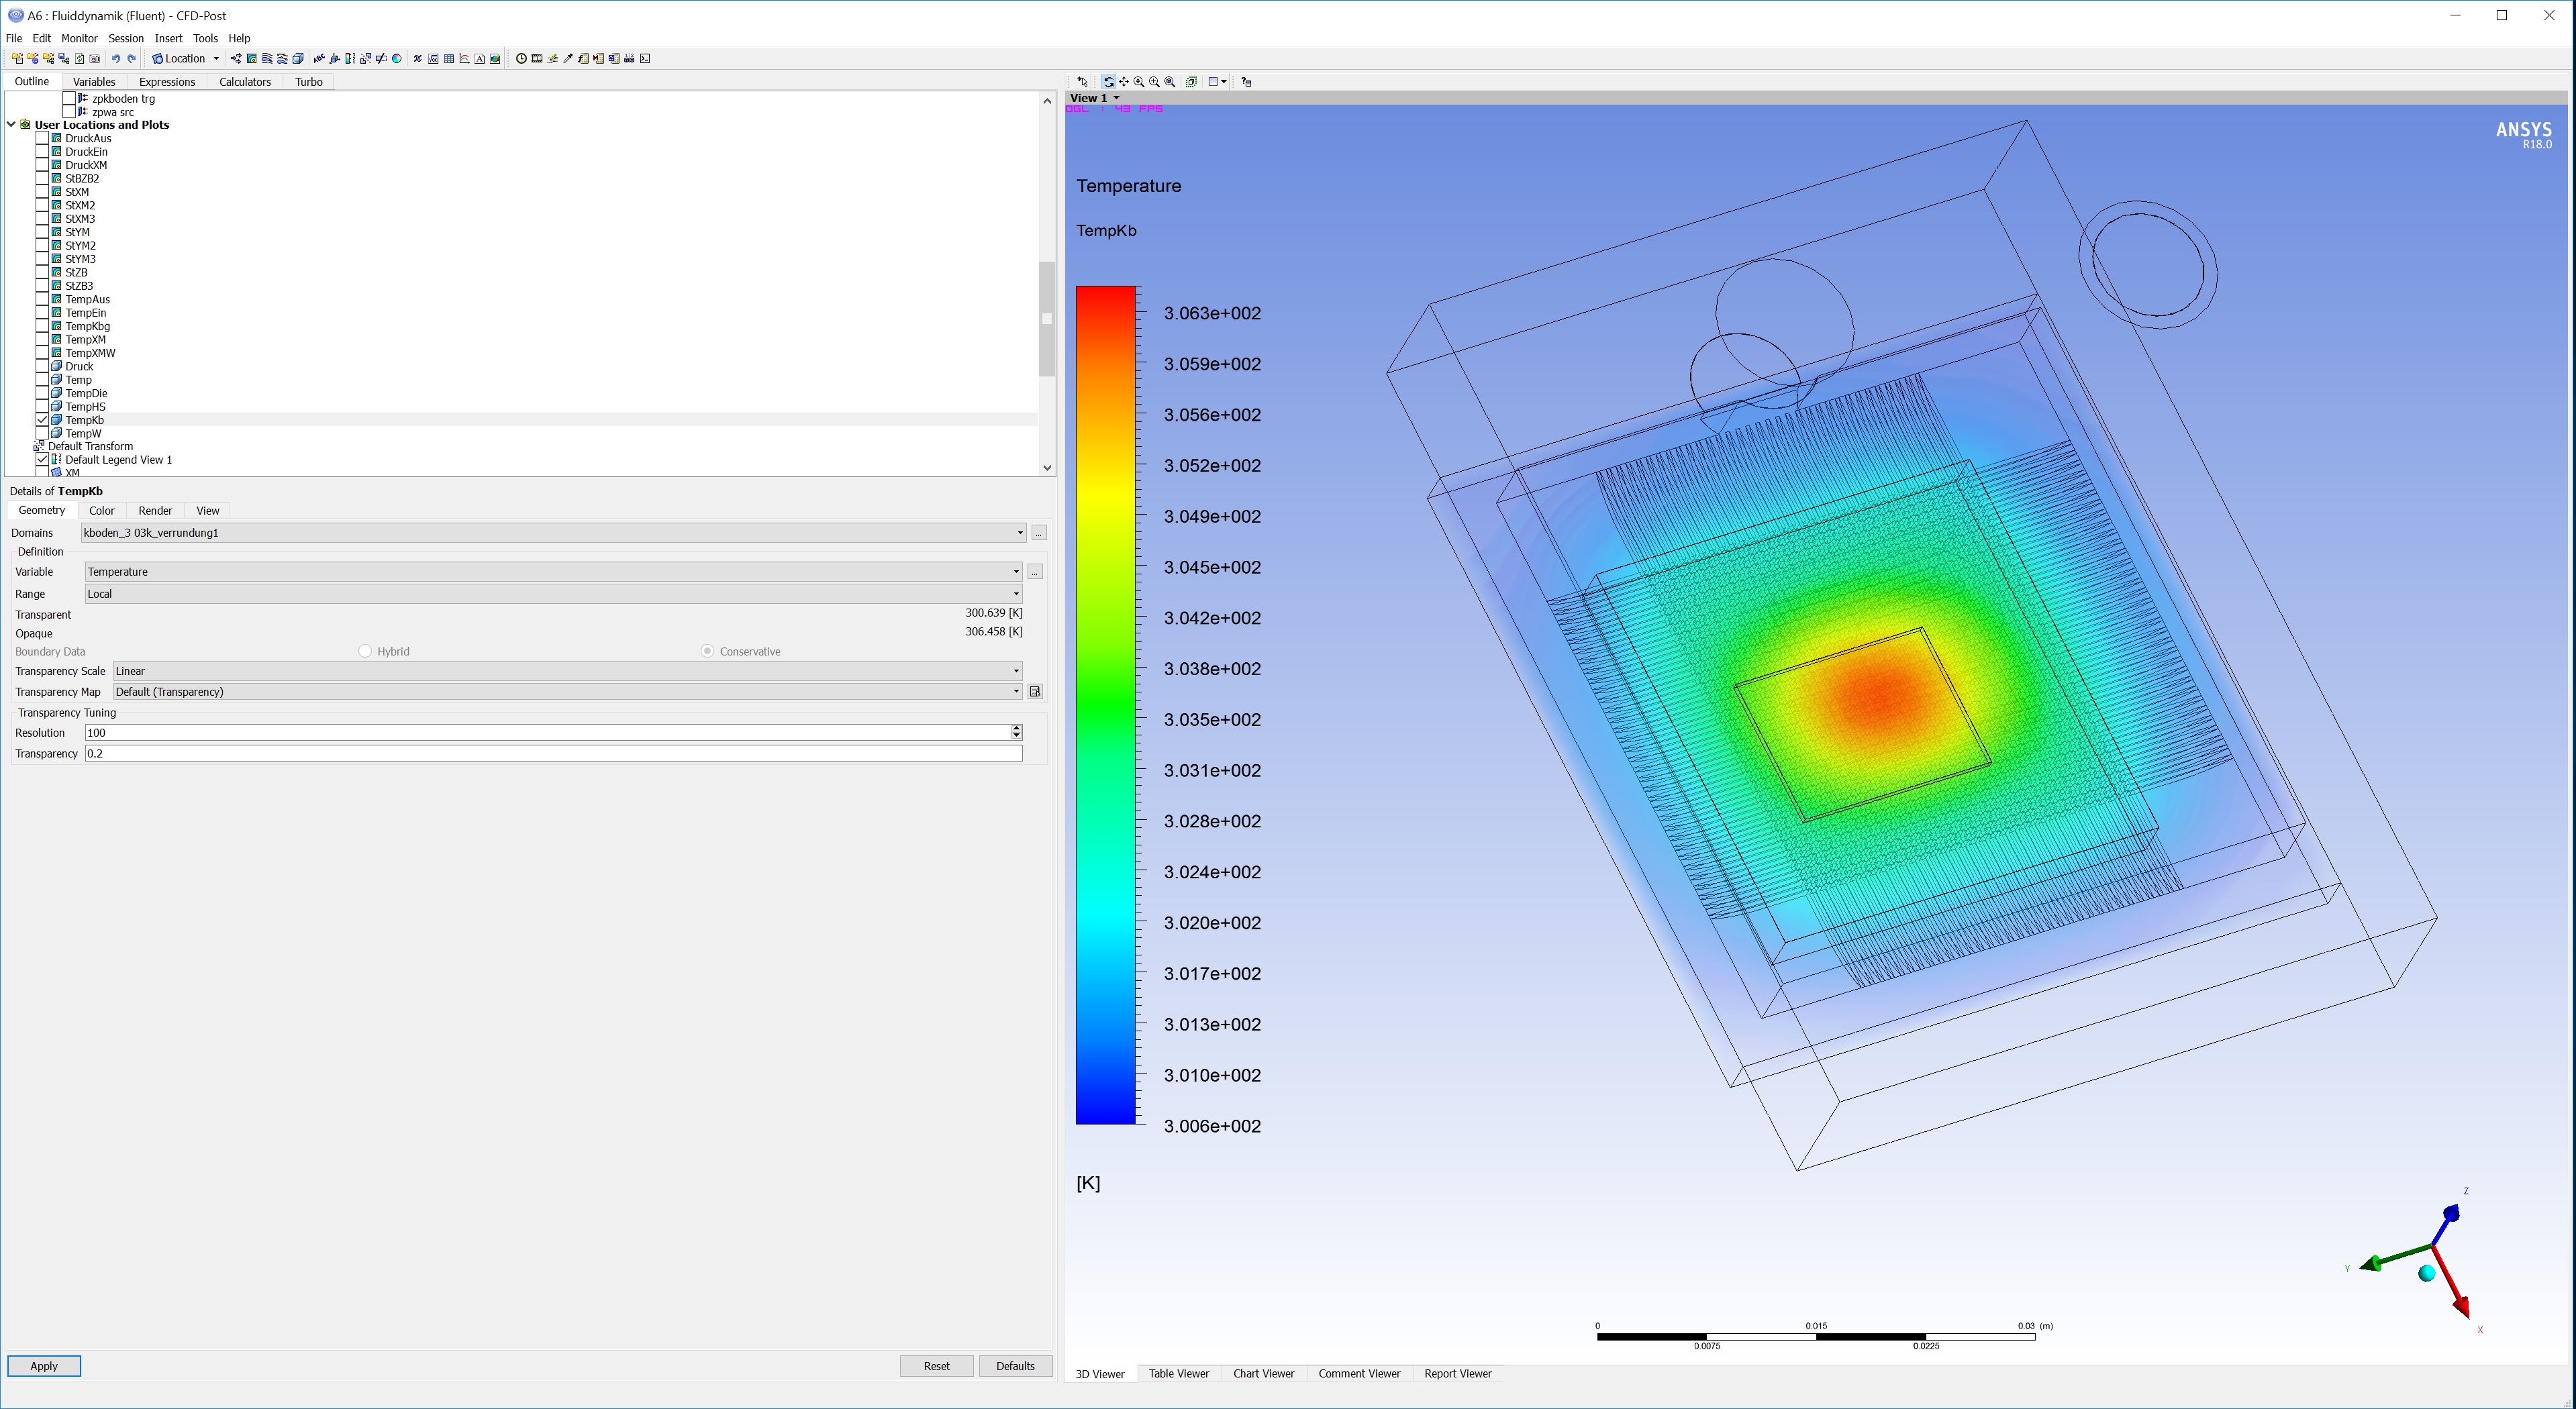The width and height of the screenshot is (2576, 1409).
Task: Click the Table icon in main toolbar
Action: coord(449,59)
